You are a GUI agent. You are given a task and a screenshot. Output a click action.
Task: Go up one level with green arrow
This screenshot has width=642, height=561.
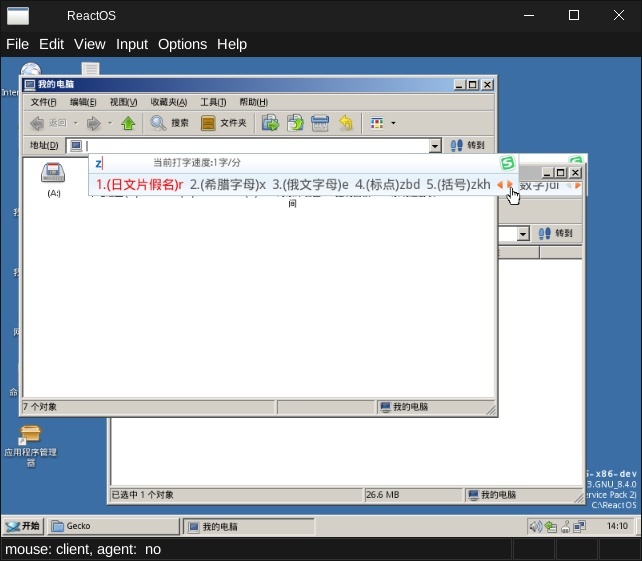point(128,123)
